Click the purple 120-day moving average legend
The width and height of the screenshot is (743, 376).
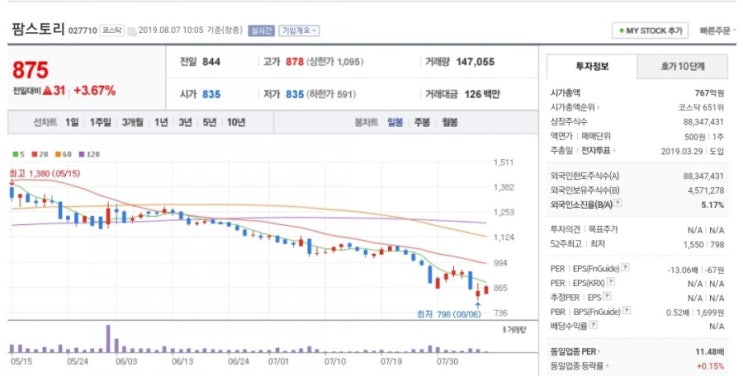pyautogui.click(x=89, y=154)
